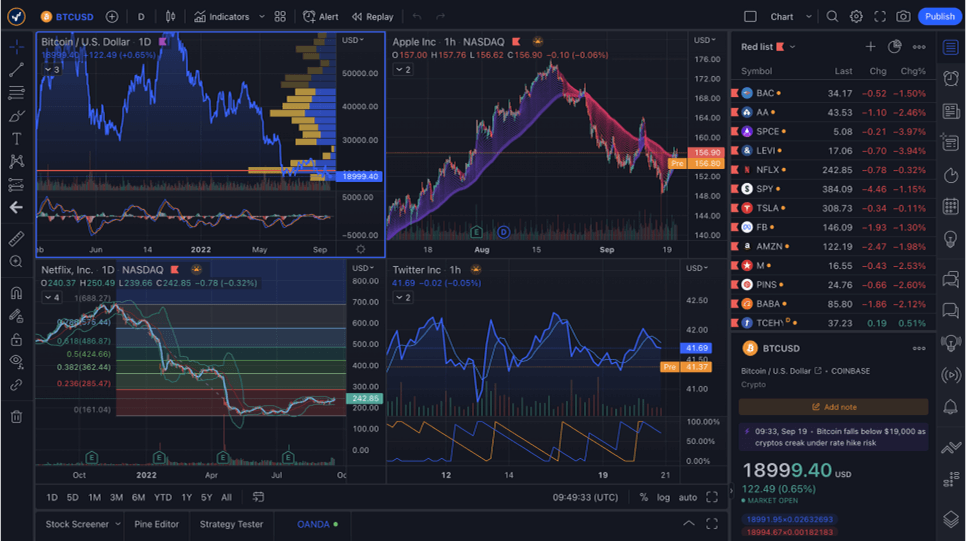Select the trend line drawing tool

17,70
